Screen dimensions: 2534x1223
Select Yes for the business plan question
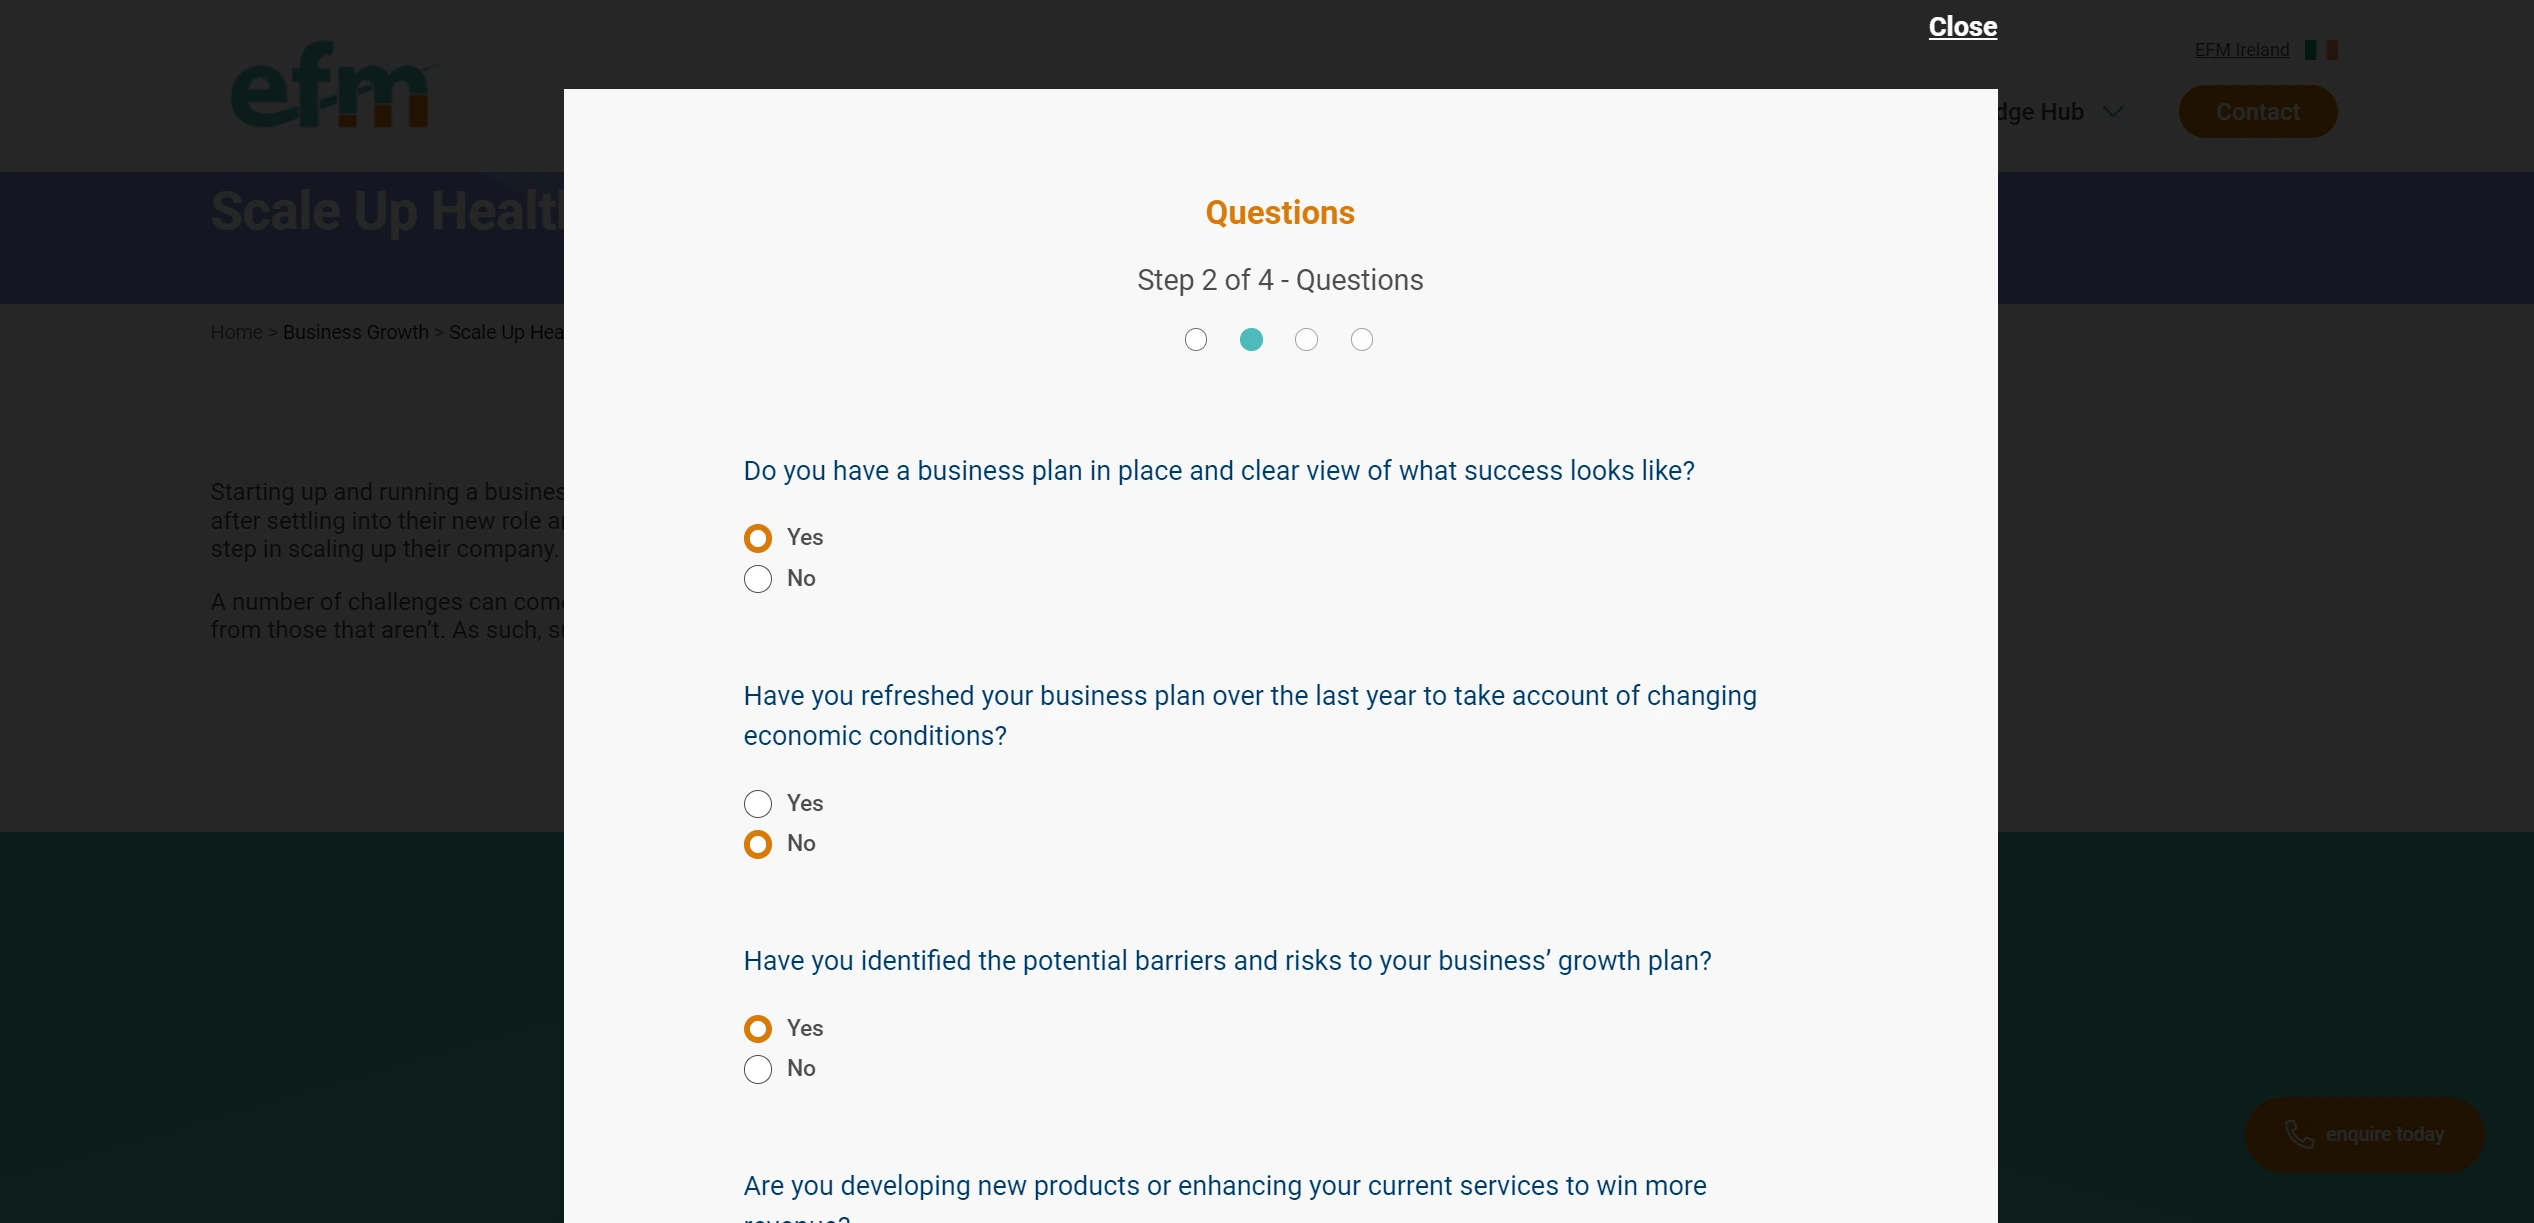pyautogui.click(x=757, y=538)
